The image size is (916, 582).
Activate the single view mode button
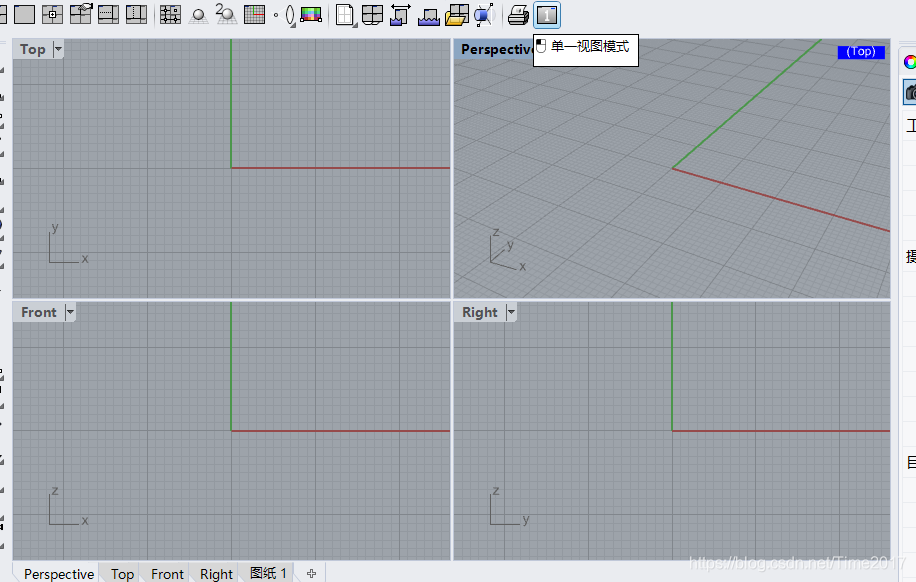pos(547,15)
